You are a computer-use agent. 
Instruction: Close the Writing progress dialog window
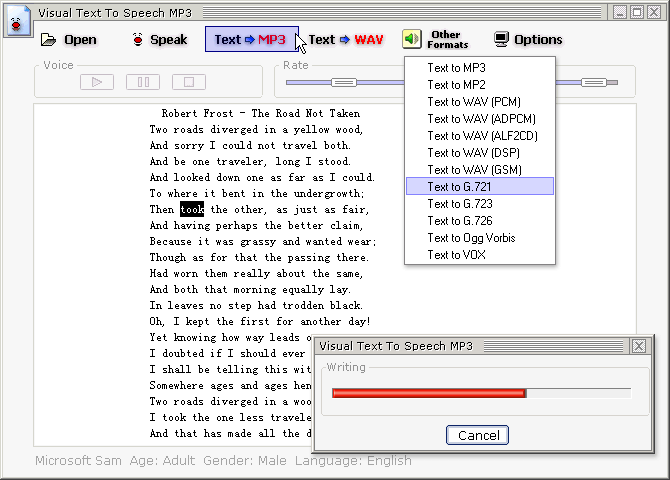[x=639, y=346]
